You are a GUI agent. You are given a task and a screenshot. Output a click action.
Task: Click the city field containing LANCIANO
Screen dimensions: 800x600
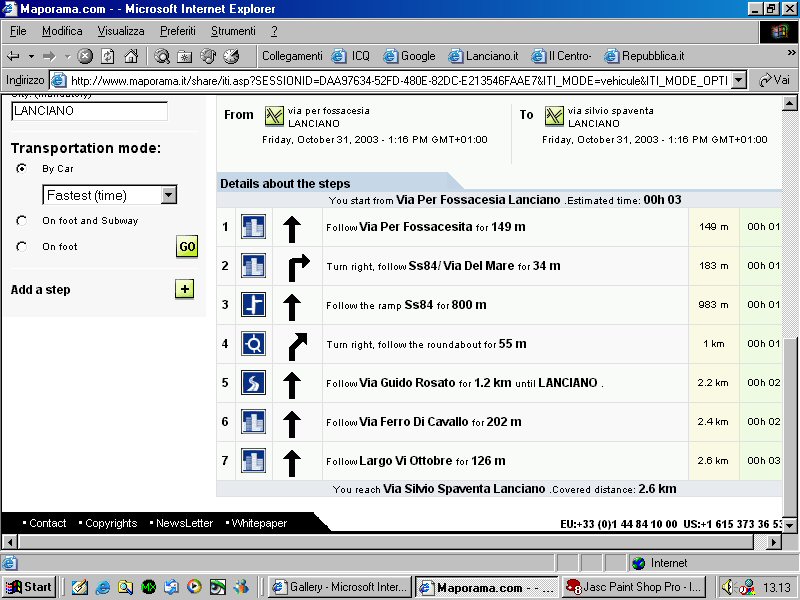[x=89, y=111]
